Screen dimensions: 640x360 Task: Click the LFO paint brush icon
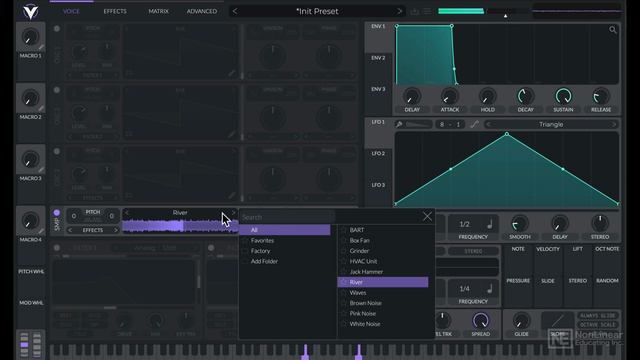(x=399, y=124)
